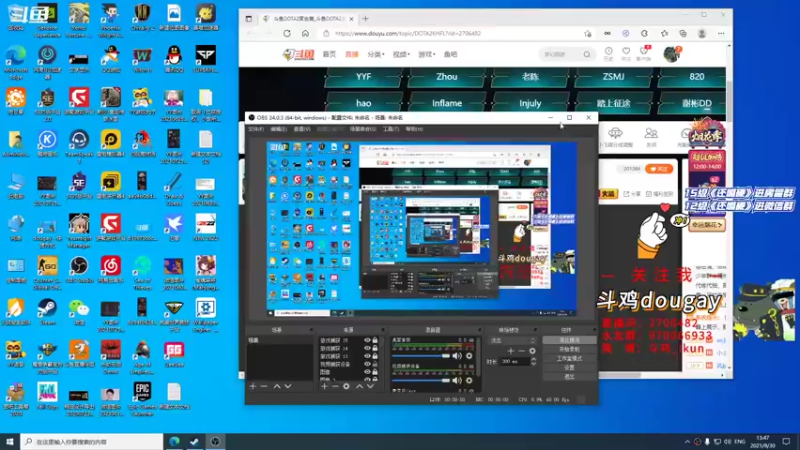Viewport: 800px width, 450px height.
Task: Click the second button in OBS Controls panel
Action: click(569, 349)
